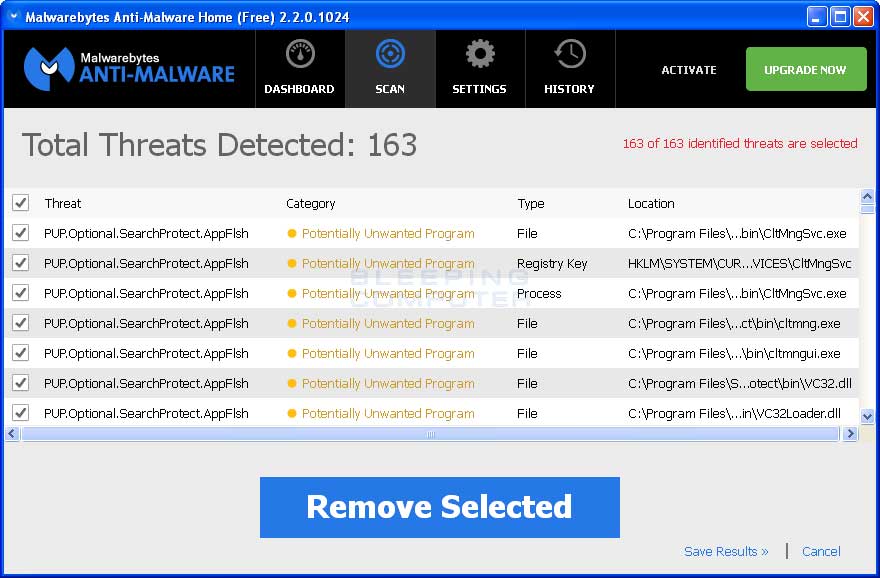The width and height of the screenshot is (880, 578).
Task: Toggle the checkbox on the VC32.dll threat row
Action: (21, 383)
